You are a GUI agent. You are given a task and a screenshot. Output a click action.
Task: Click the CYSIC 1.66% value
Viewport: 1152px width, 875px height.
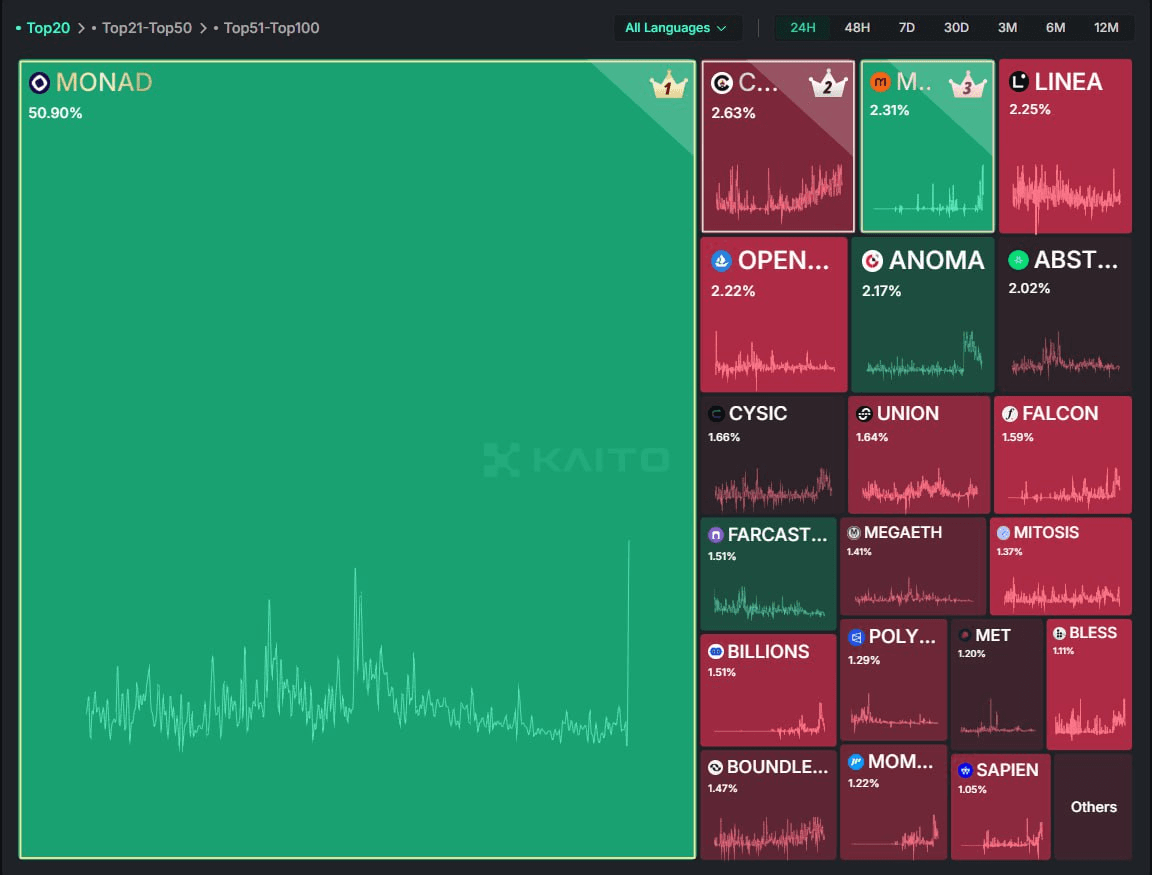724,437
